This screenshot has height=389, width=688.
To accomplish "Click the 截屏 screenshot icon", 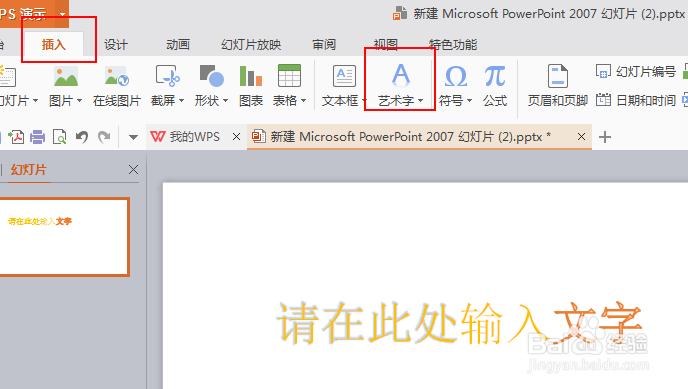I will [168, 76].
